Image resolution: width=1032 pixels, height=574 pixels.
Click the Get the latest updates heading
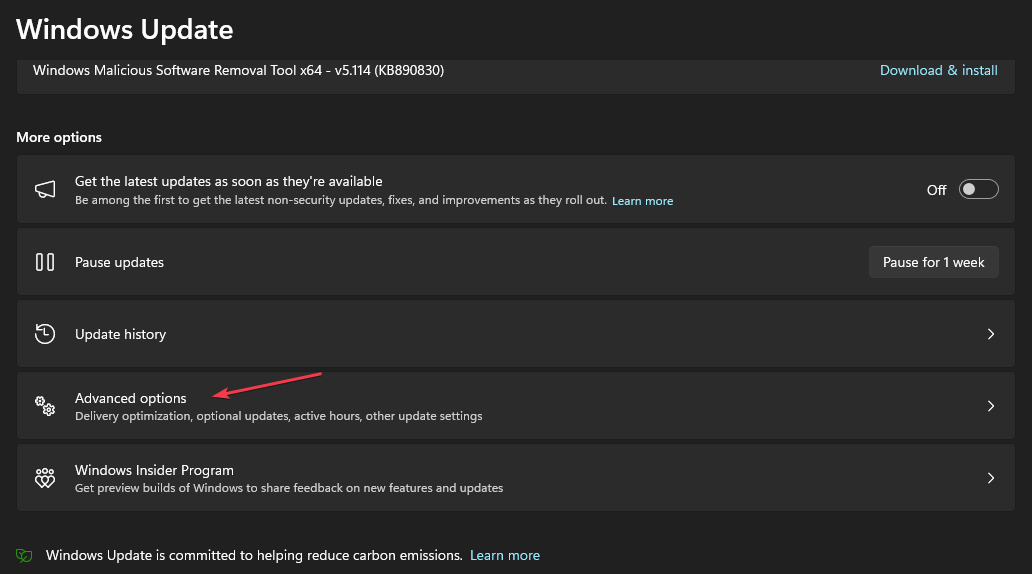coord(228,181)
